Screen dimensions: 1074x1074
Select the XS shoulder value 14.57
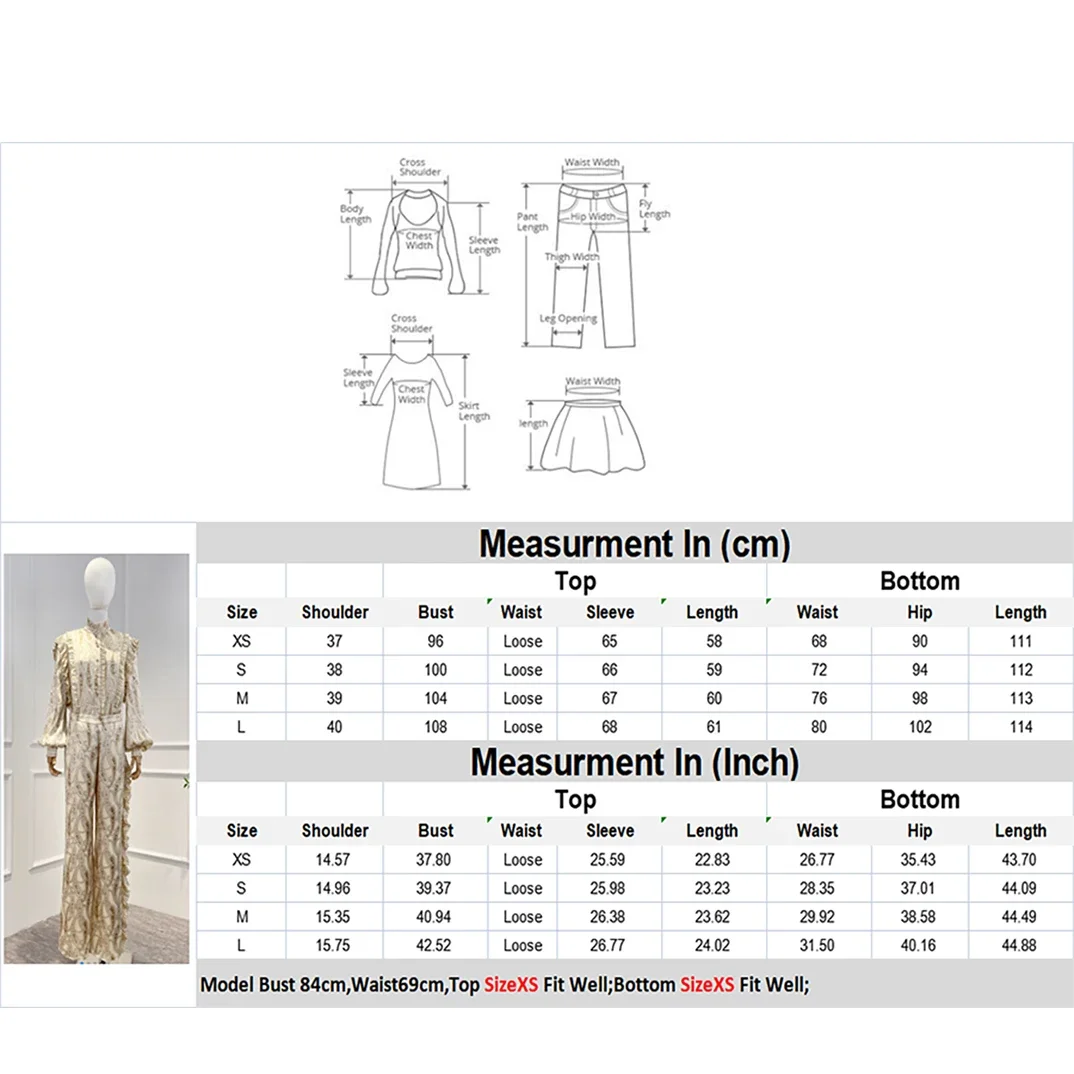pyautogui.click(x=333, y=860)
